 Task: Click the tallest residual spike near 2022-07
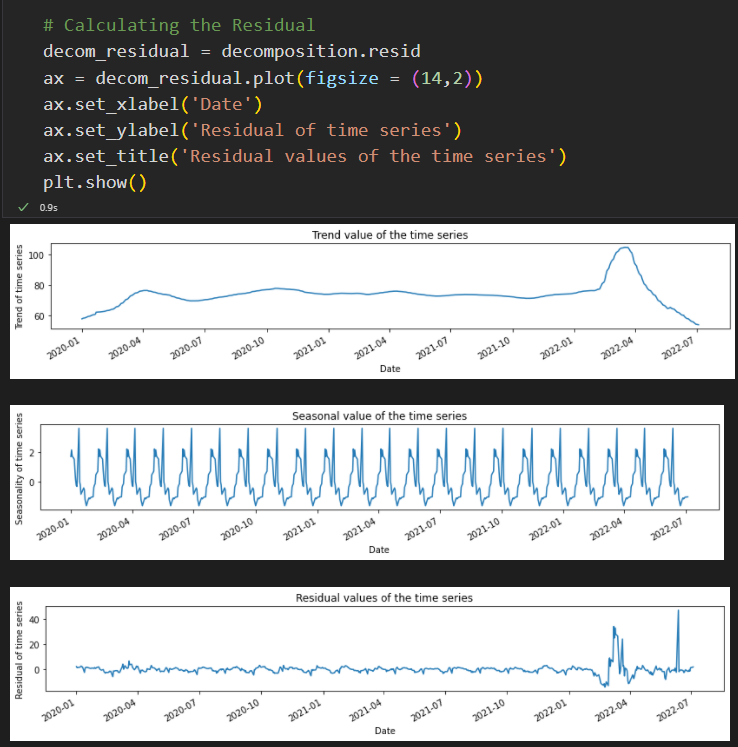(678, 611)
